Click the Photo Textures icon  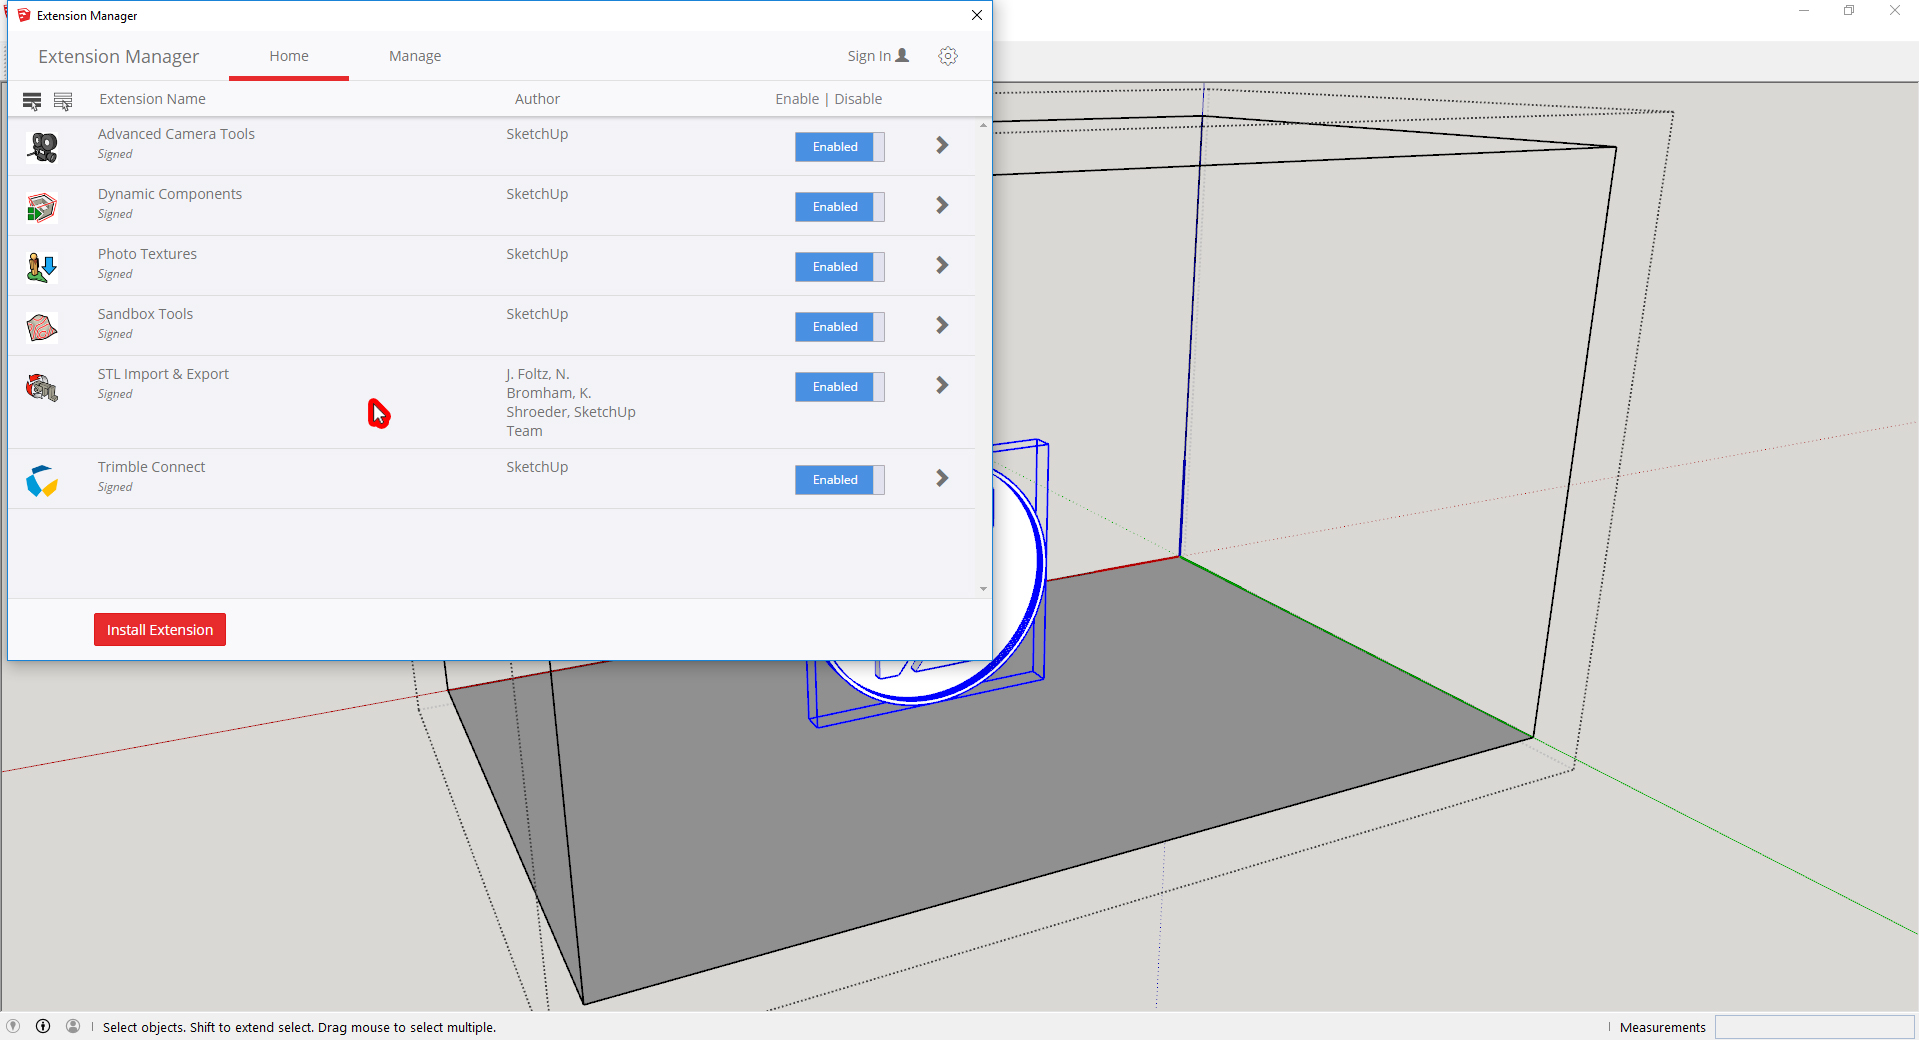42,267
